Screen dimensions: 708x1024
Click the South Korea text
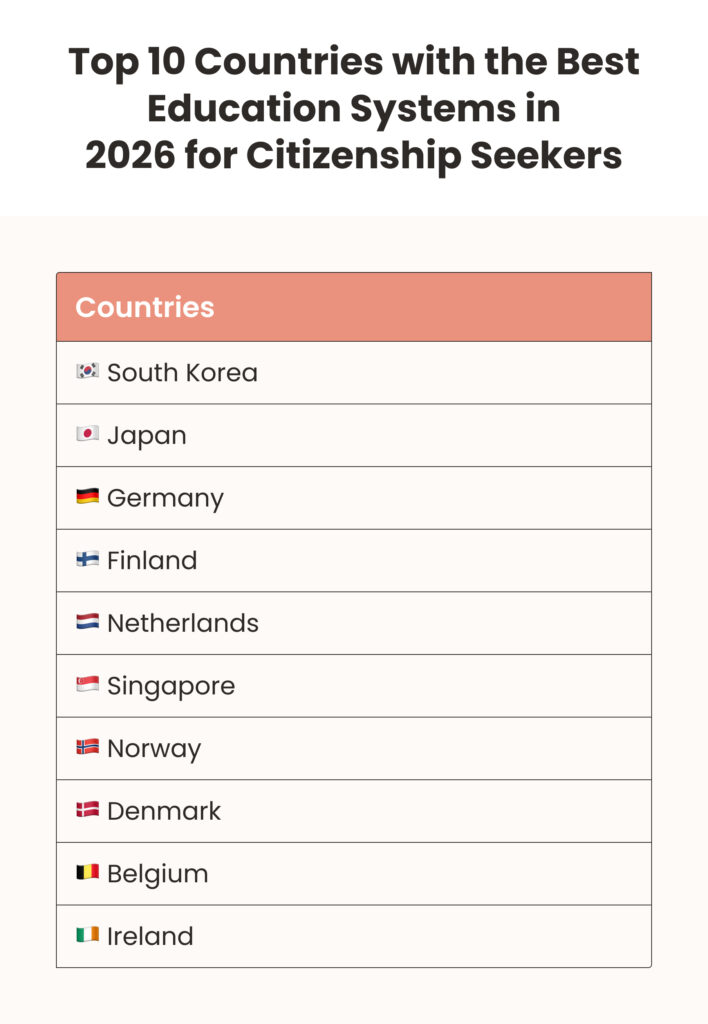[182, 373]
